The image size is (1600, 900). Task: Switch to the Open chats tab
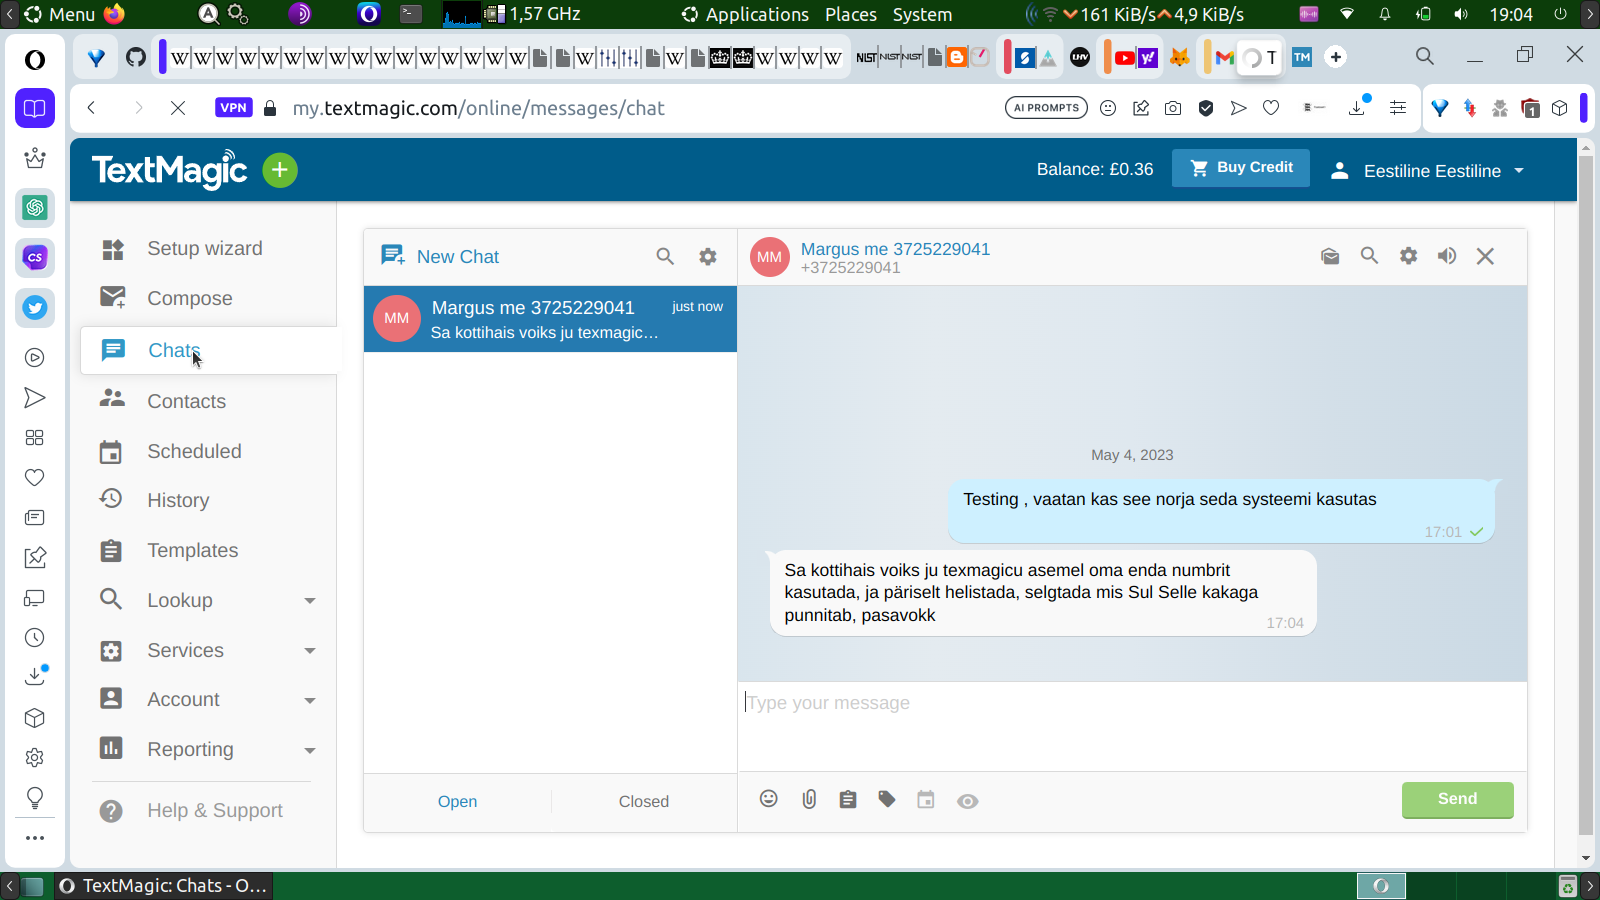(457, 801)
